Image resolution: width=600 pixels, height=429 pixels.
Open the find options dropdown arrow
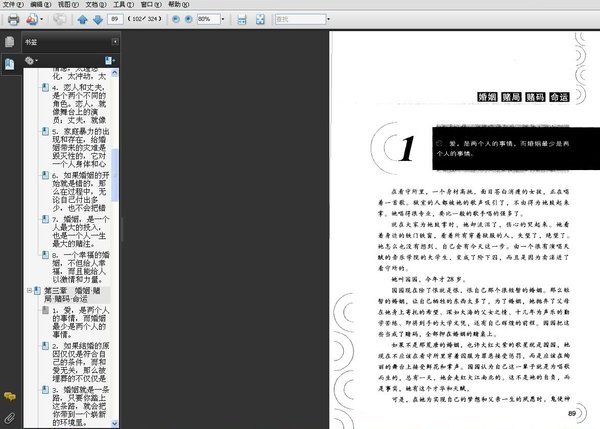tap(329, 19)
